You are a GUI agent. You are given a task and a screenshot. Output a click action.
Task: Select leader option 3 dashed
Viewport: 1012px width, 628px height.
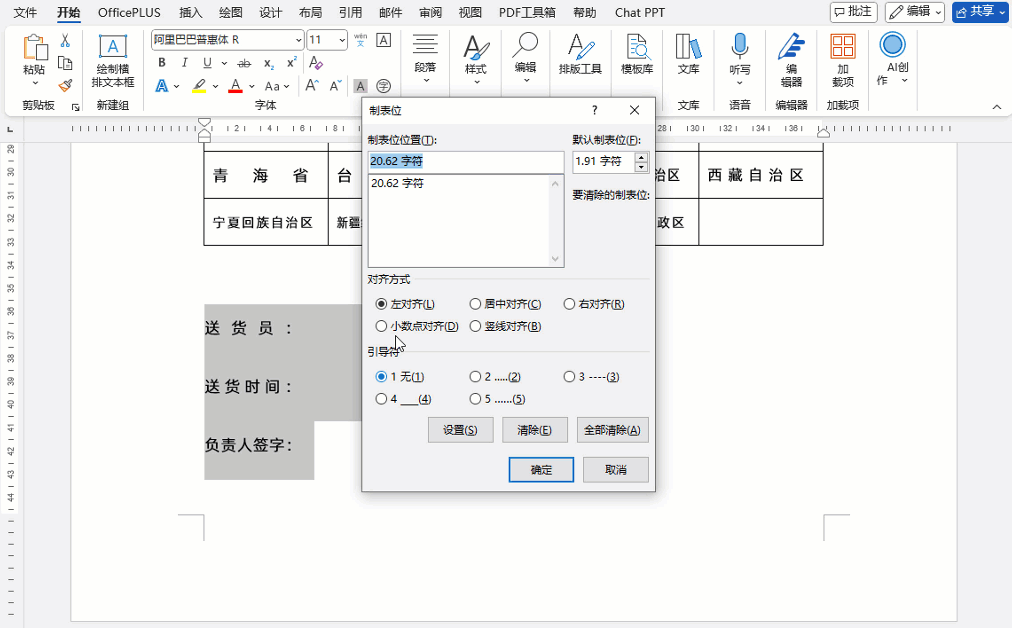point(569,376)
